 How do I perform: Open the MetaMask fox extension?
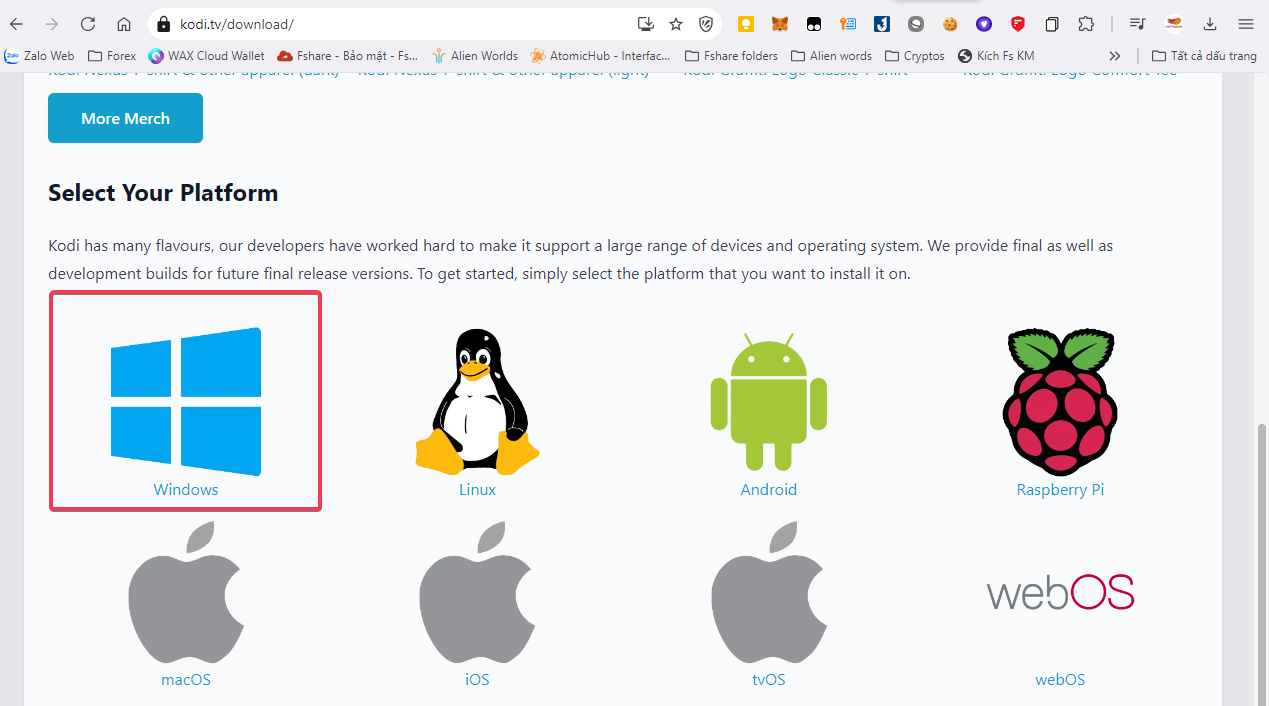click(779, 24)
